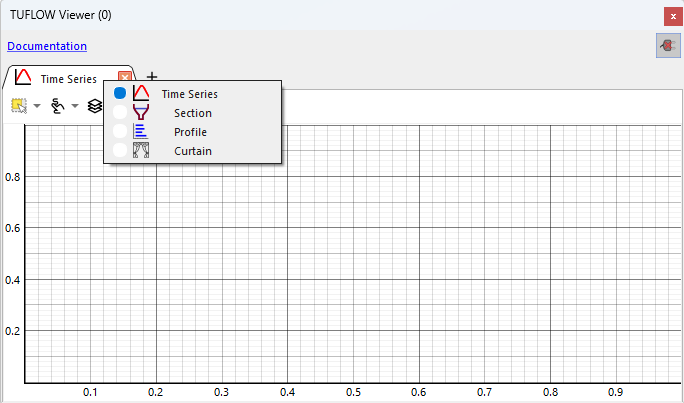Select the Profile radio button
Image resolution: width=684 pixels, height=403 pixels.
(x=120, y=131)
